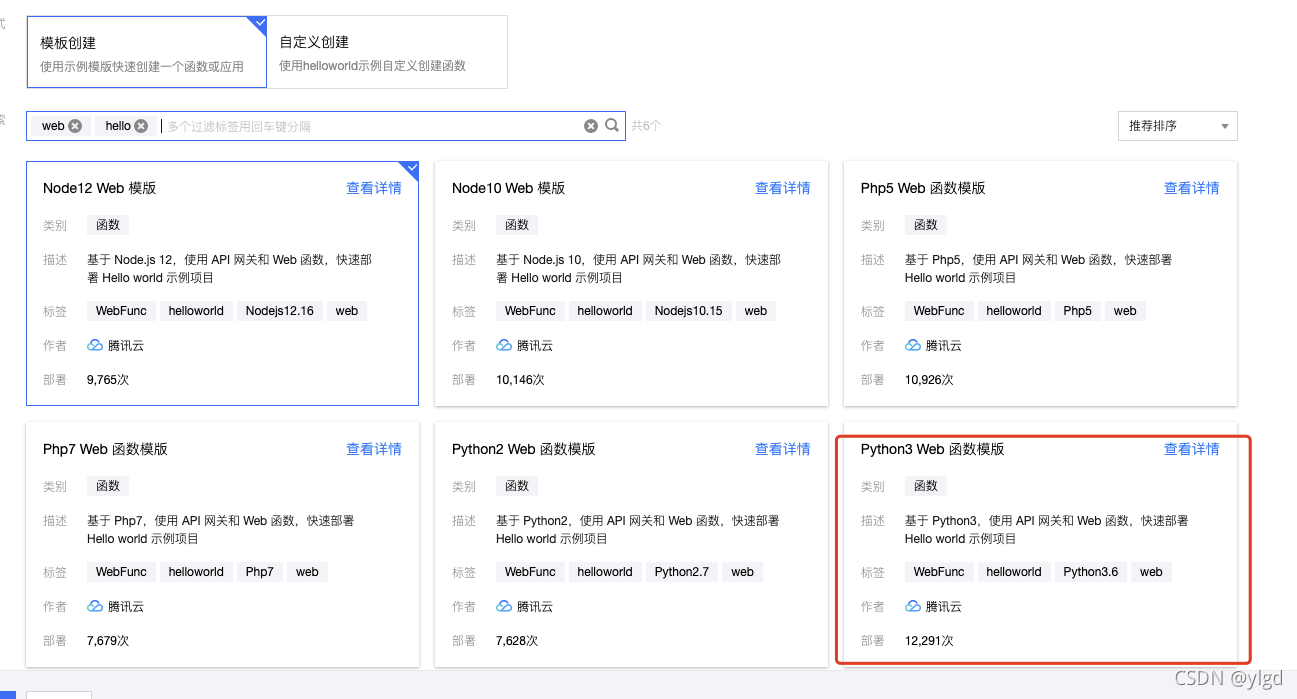Select the Node12 Web 模版 card title
The height and width of the screenshot is (699, 1297).
pyautogui.click(x=100, y=188)
